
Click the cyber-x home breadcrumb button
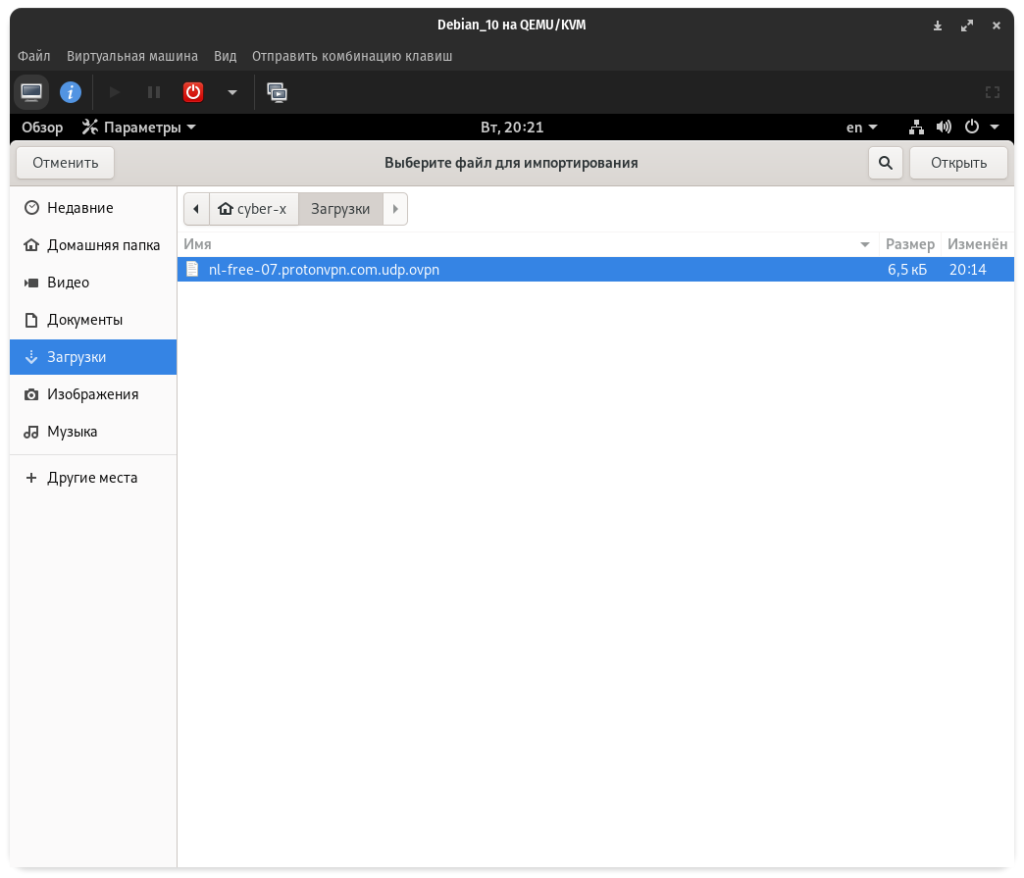click(253, 209)
